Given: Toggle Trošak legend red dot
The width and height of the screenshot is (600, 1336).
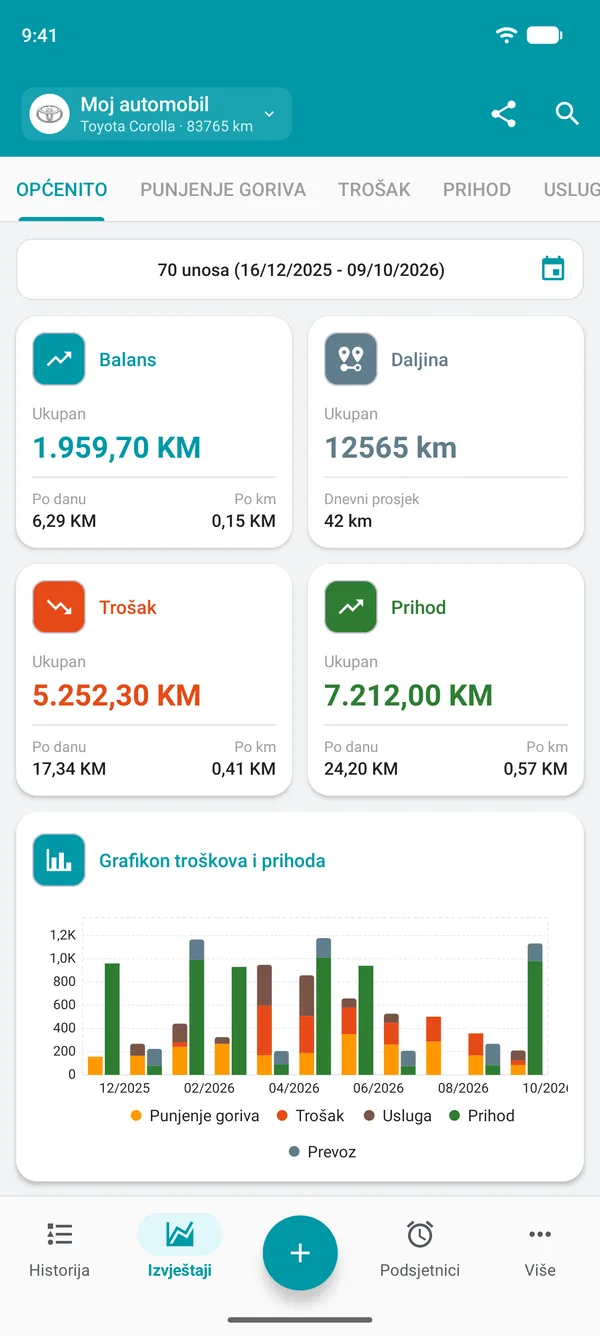Looking at the screenshot, I should (x=283, y=1116).
